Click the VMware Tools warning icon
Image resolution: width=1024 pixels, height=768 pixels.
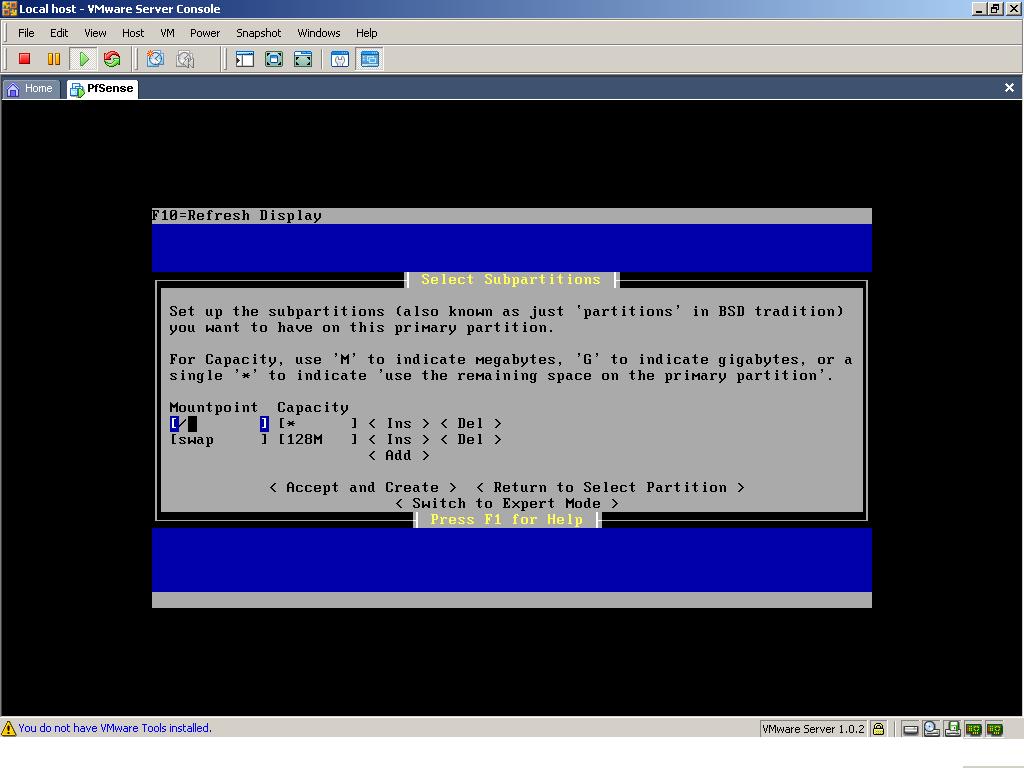pos(8,728)
